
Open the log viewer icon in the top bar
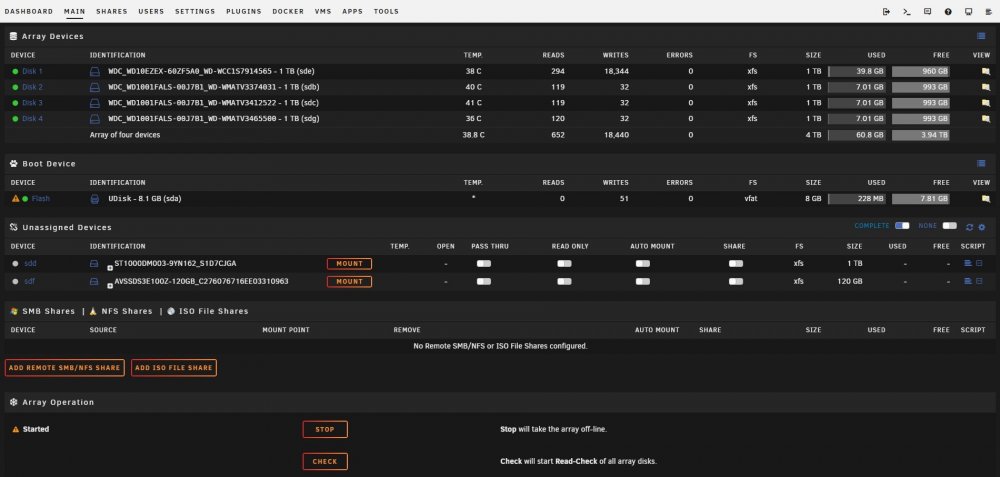989,11
